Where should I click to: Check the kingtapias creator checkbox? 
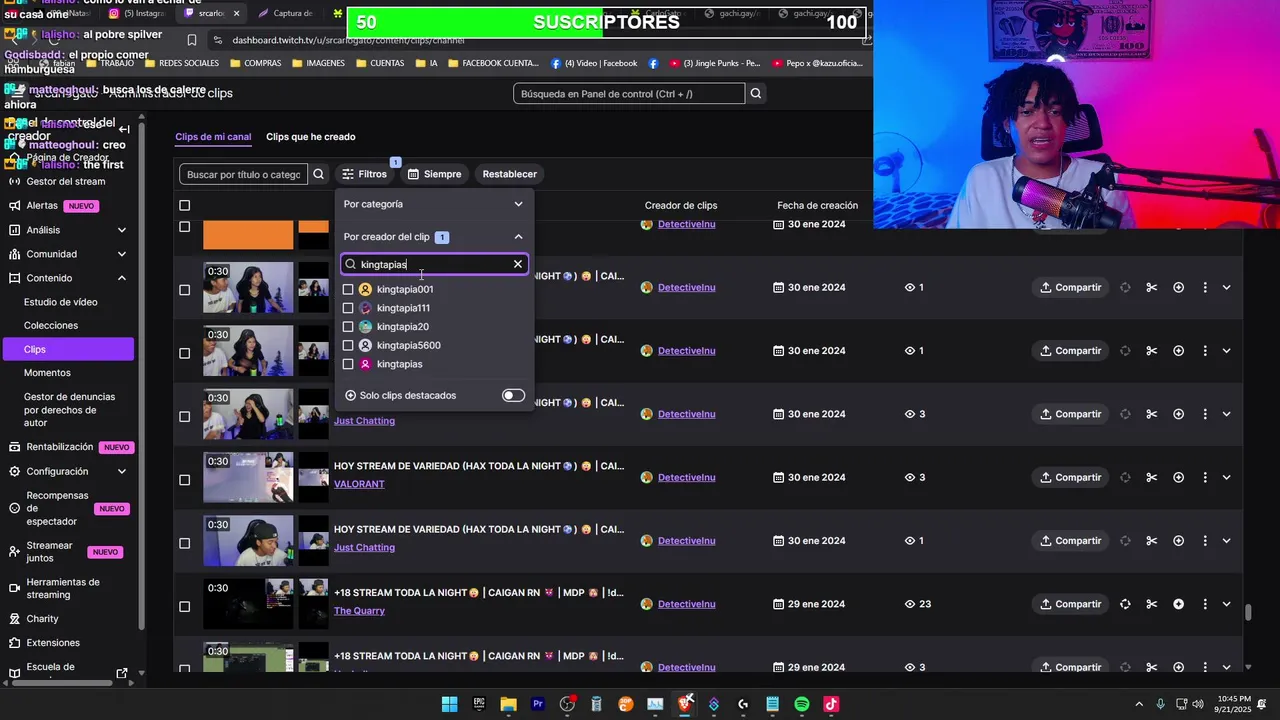click(x=348, y=364)
